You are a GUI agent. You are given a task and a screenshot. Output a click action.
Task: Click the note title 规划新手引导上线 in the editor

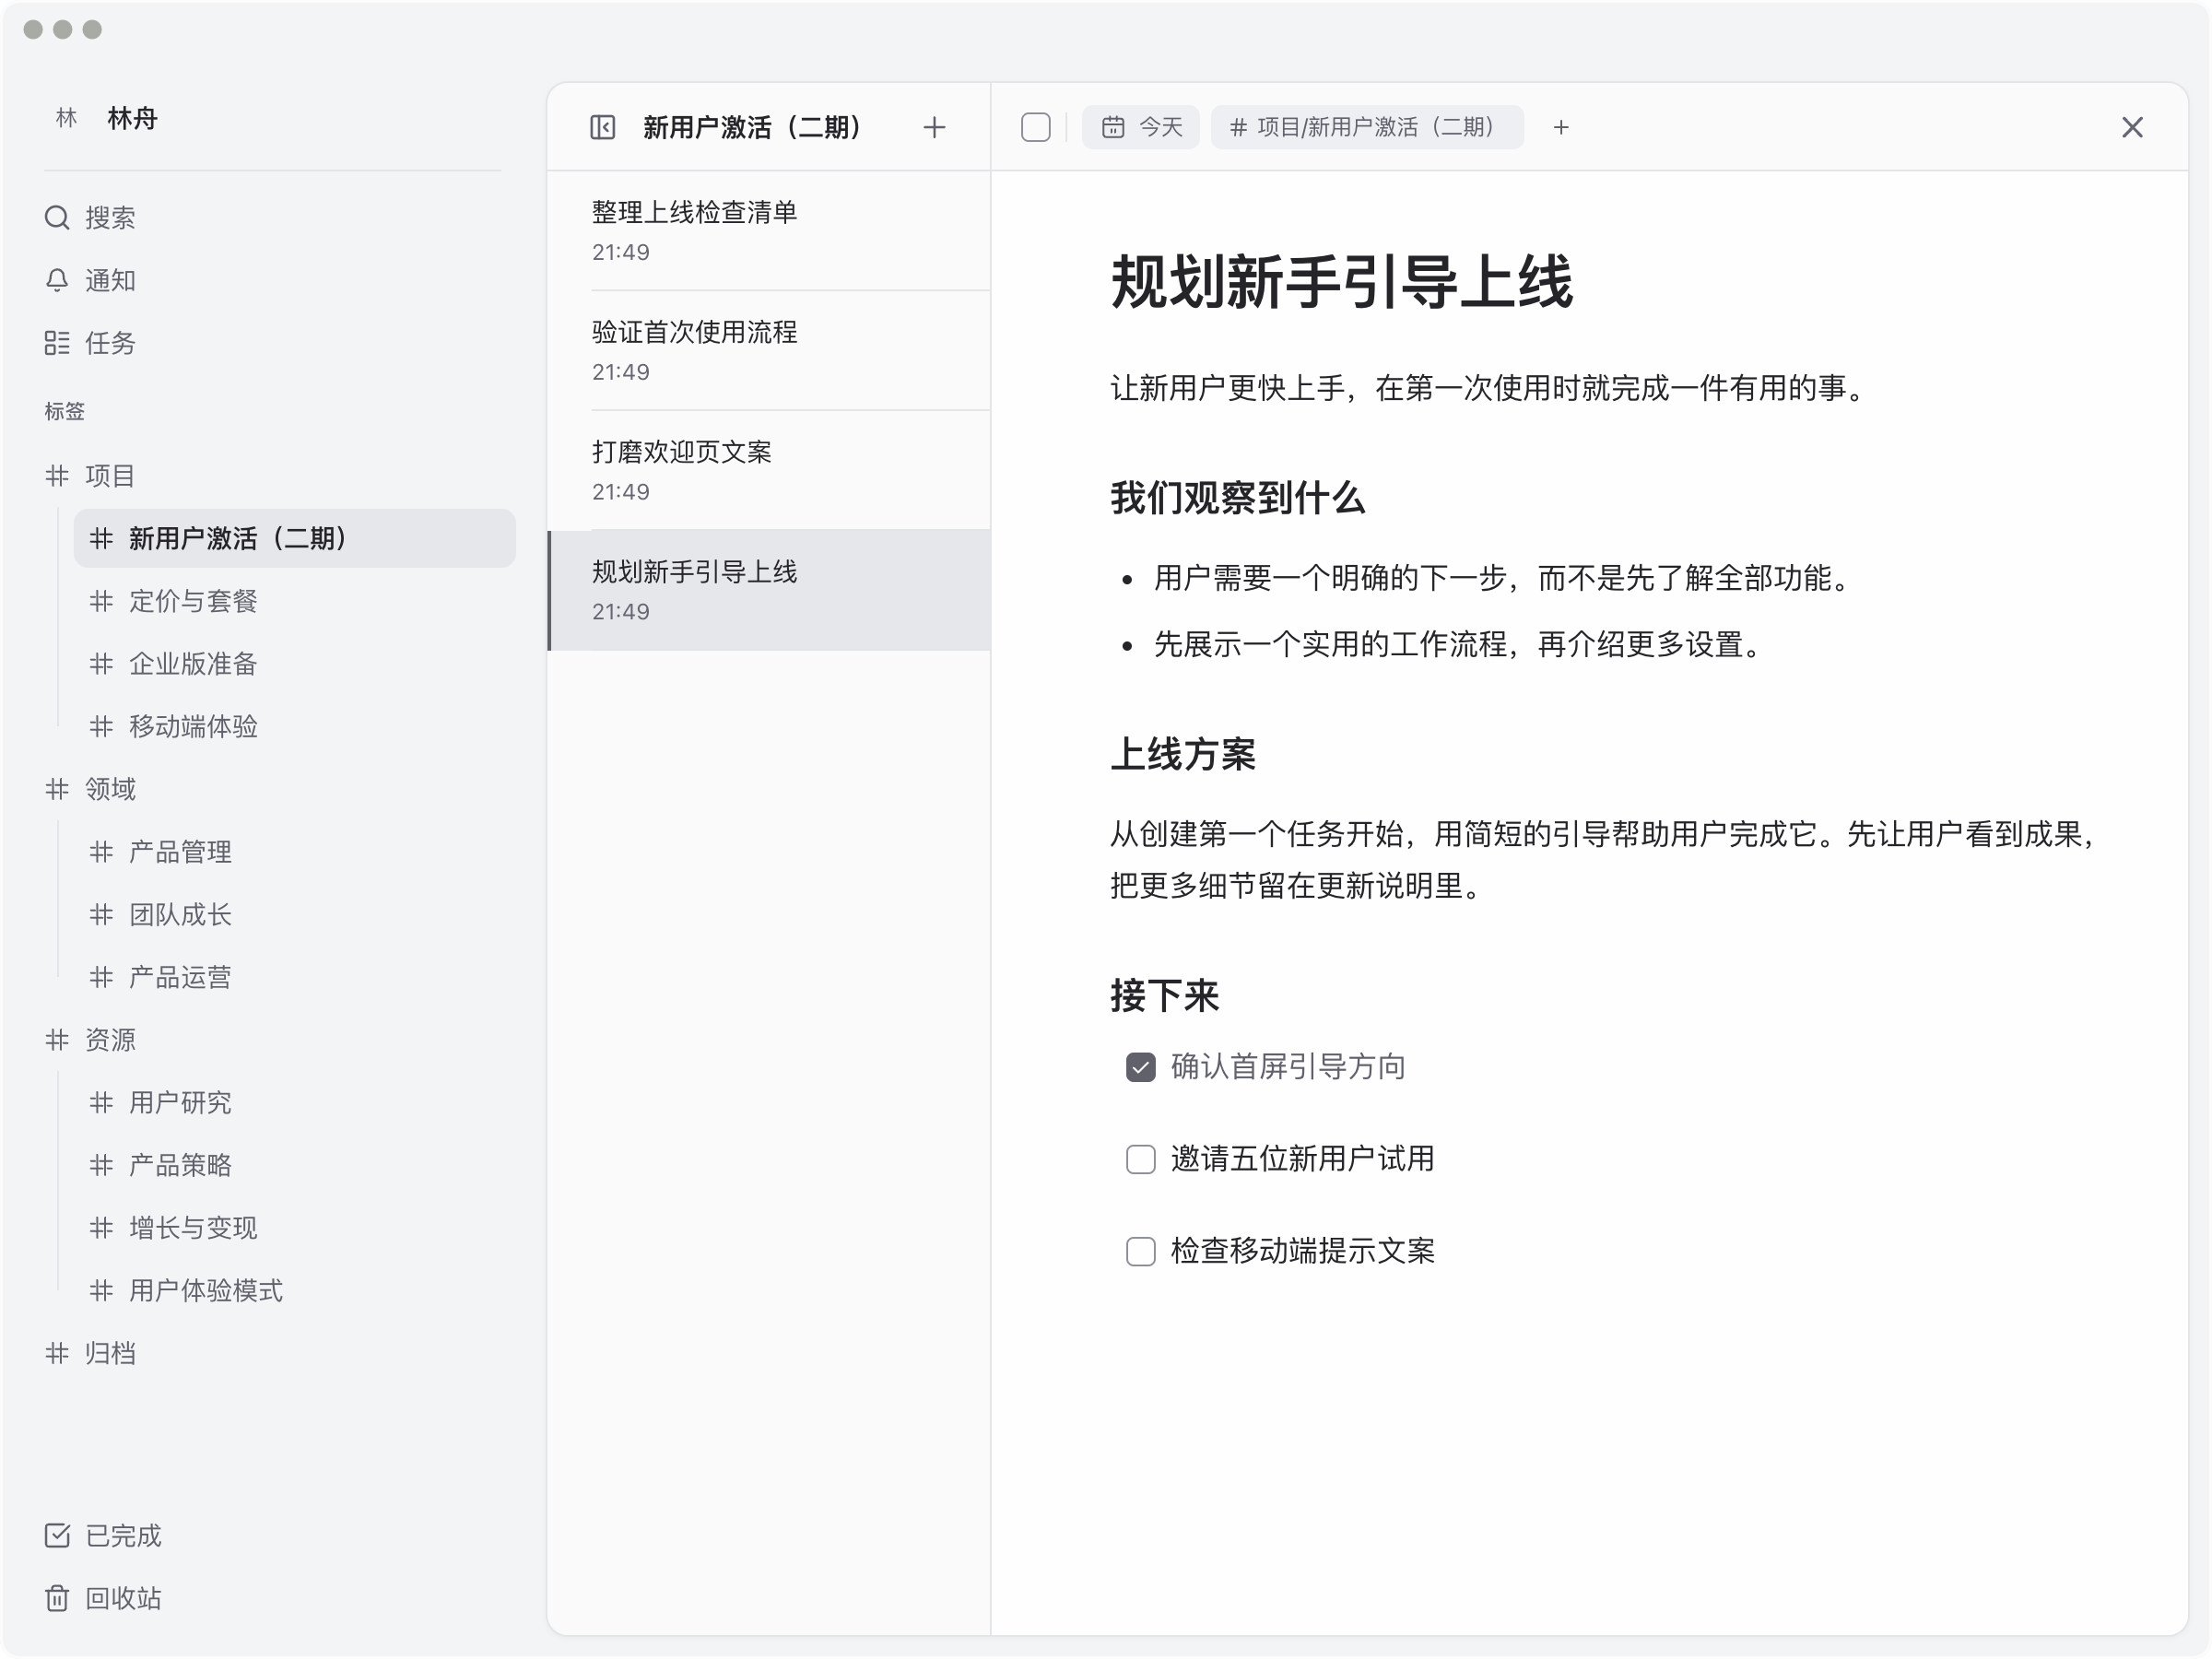[1342, 281]
